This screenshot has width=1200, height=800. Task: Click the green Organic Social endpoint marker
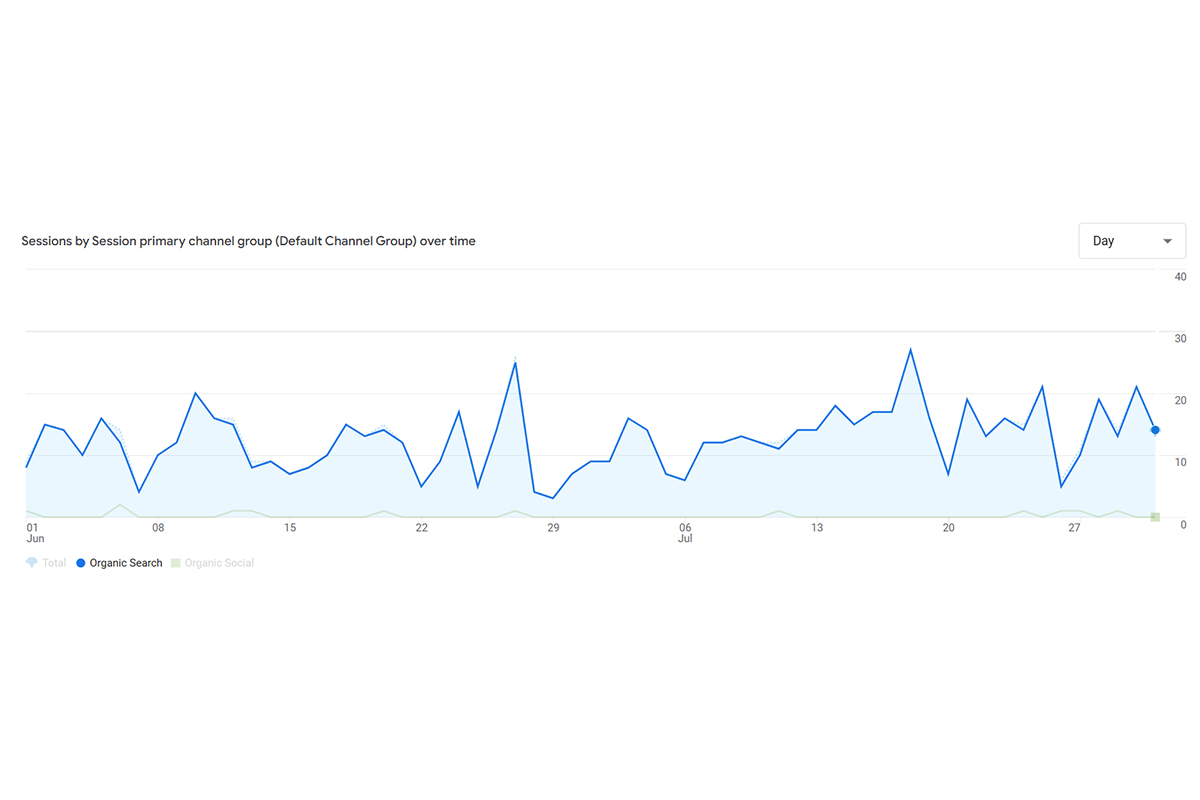point(1155,516)
